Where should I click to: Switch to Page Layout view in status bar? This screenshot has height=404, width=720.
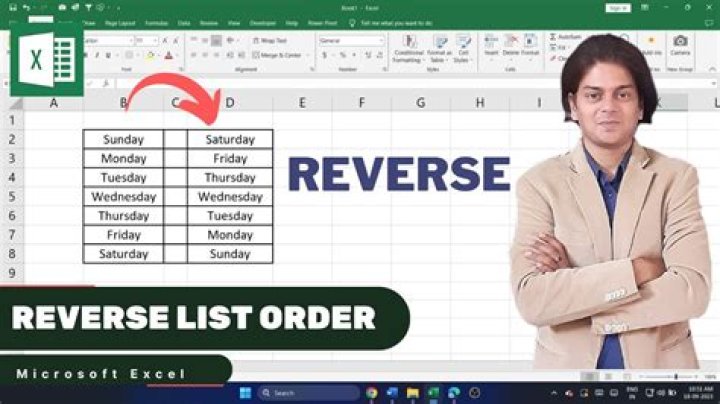coord(608,377)
